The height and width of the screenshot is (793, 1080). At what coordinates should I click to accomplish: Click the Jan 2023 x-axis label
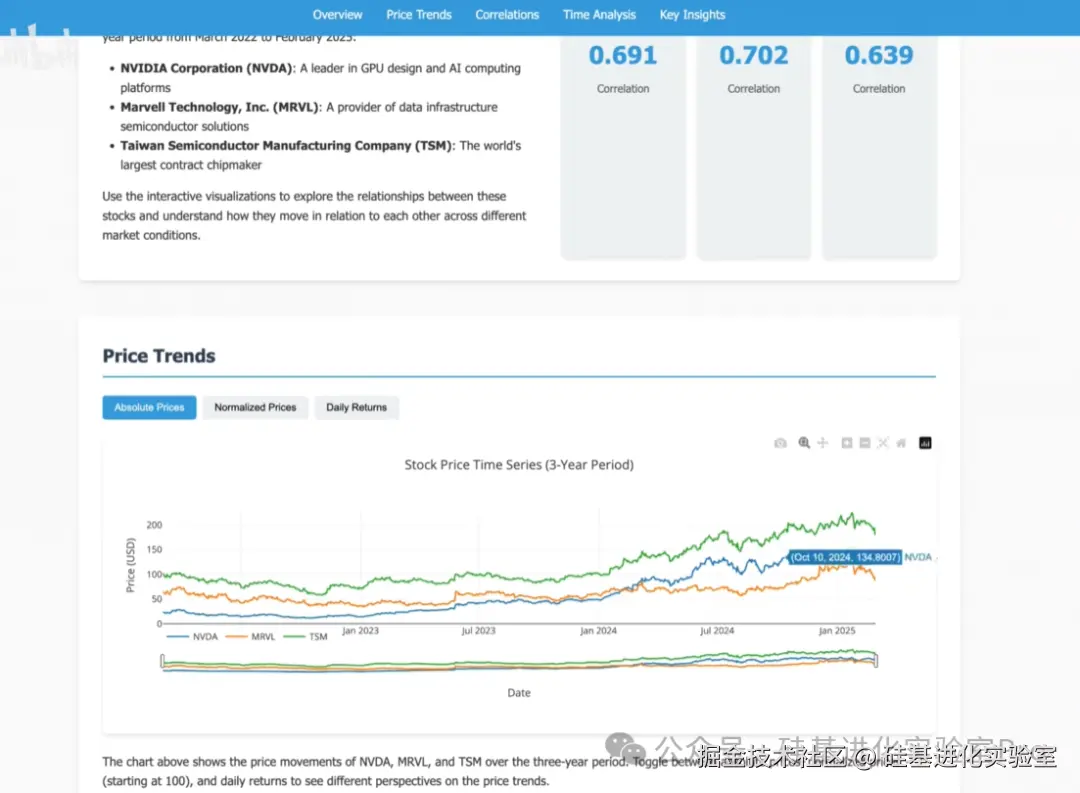[360, 630]
